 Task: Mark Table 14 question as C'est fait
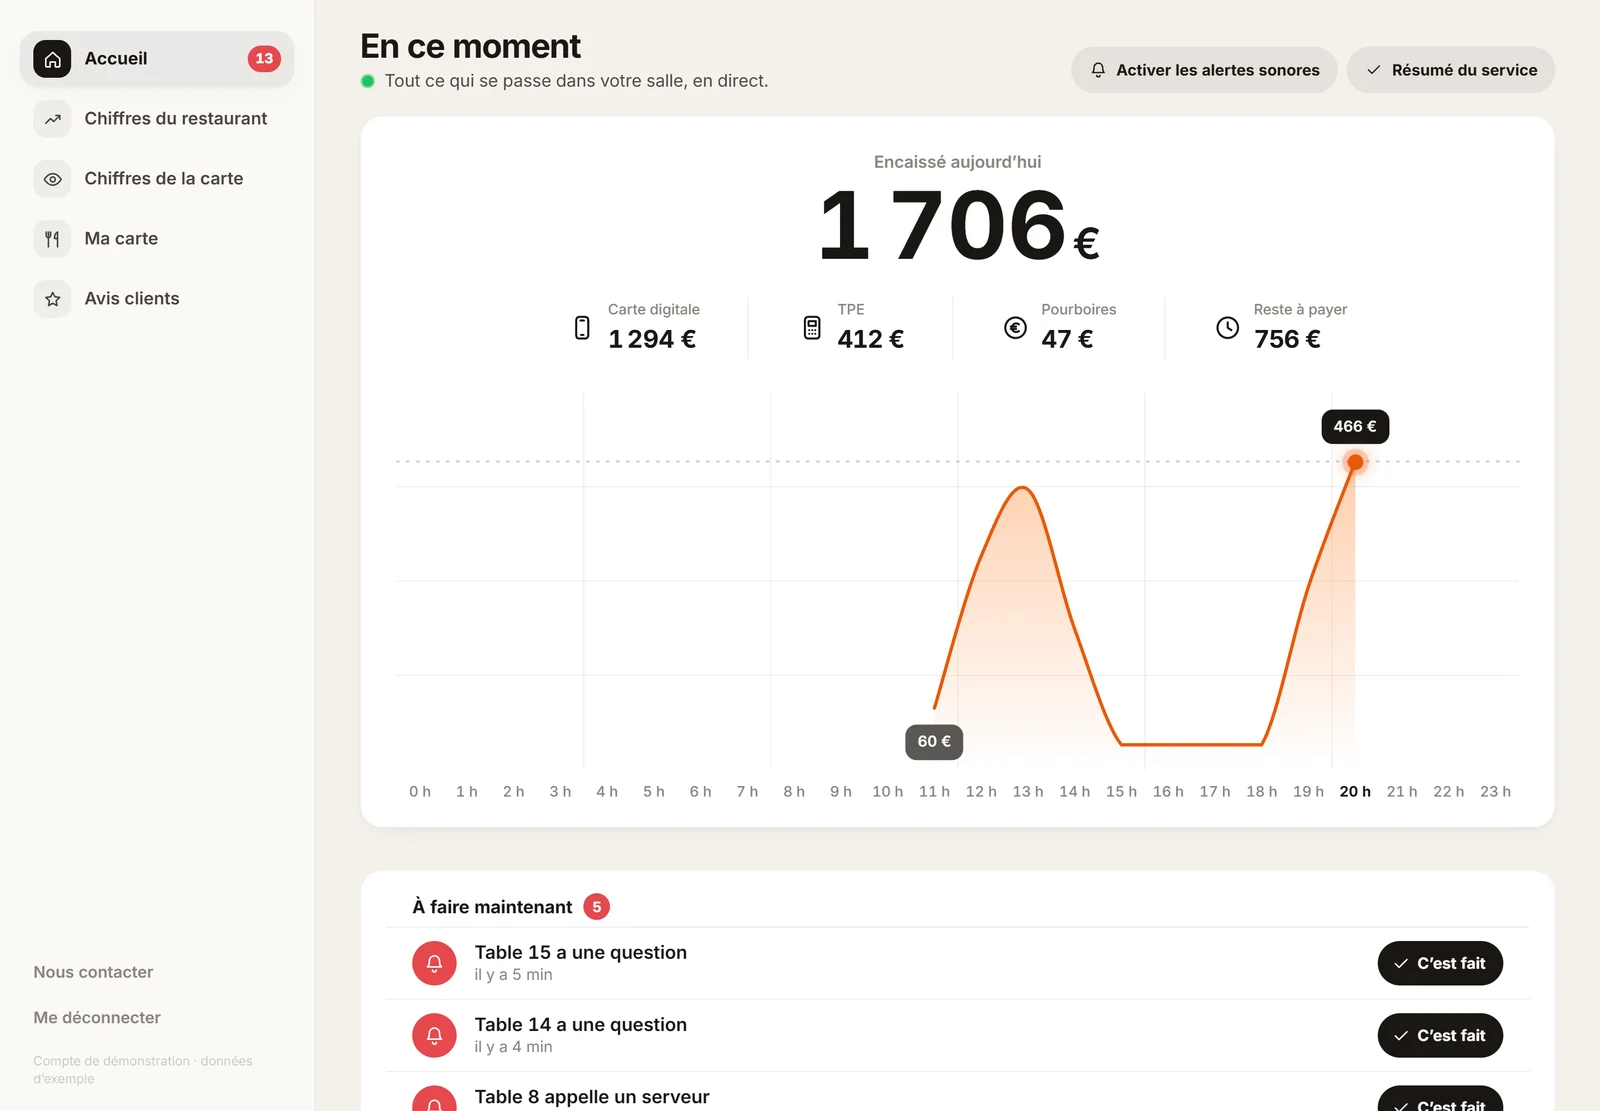pyautogui.click(x=1440, y=1035)
